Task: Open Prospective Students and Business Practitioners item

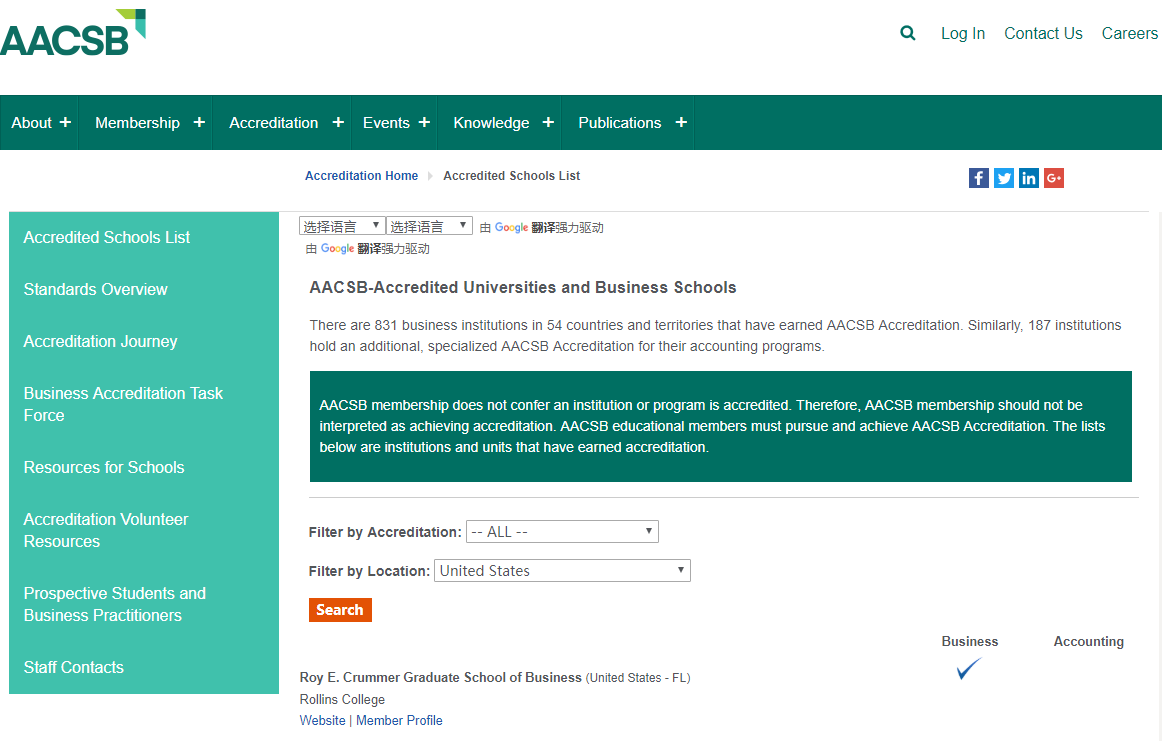Action: point(115,604)
